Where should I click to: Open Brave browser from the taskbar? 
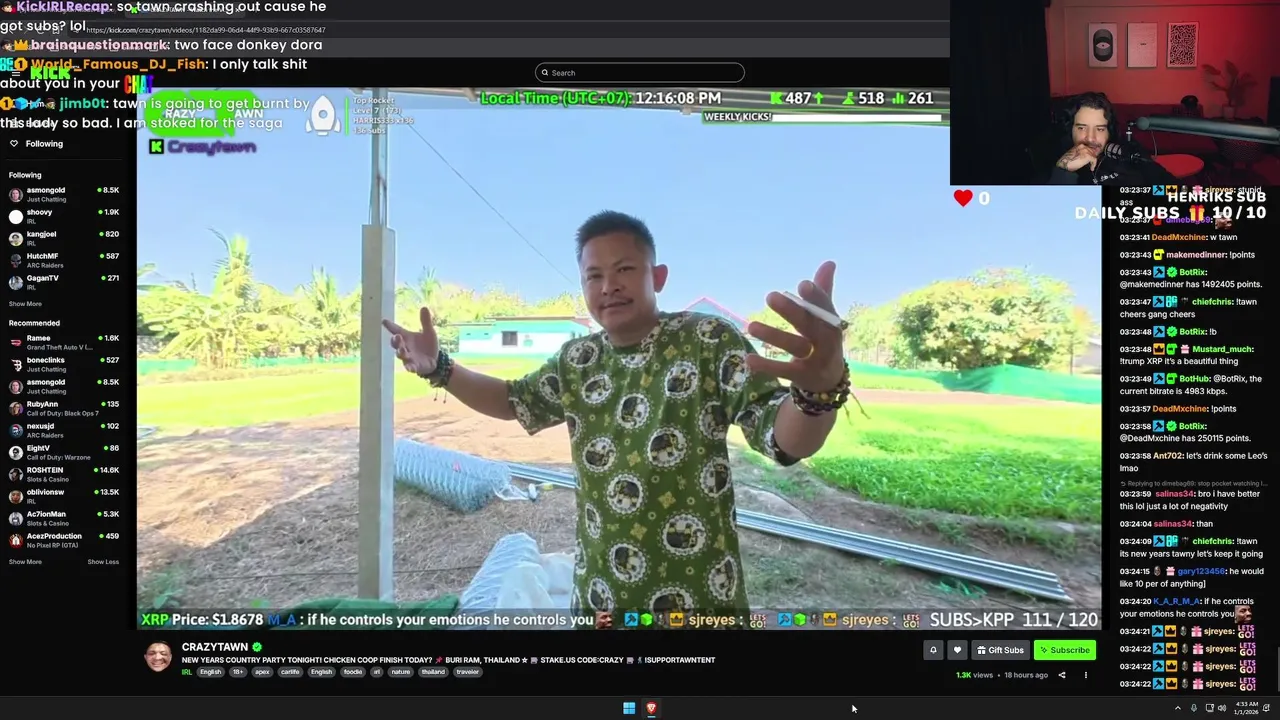(x=651, y=708)
